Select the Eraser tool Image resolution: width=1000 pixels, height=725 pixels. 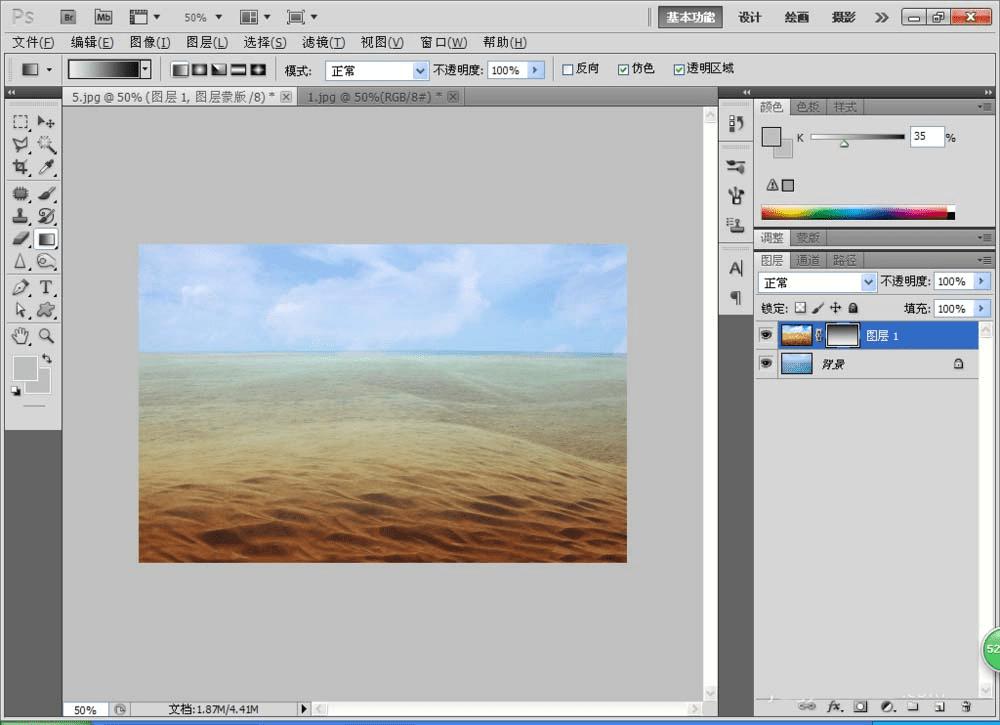[x=20, y=239]
